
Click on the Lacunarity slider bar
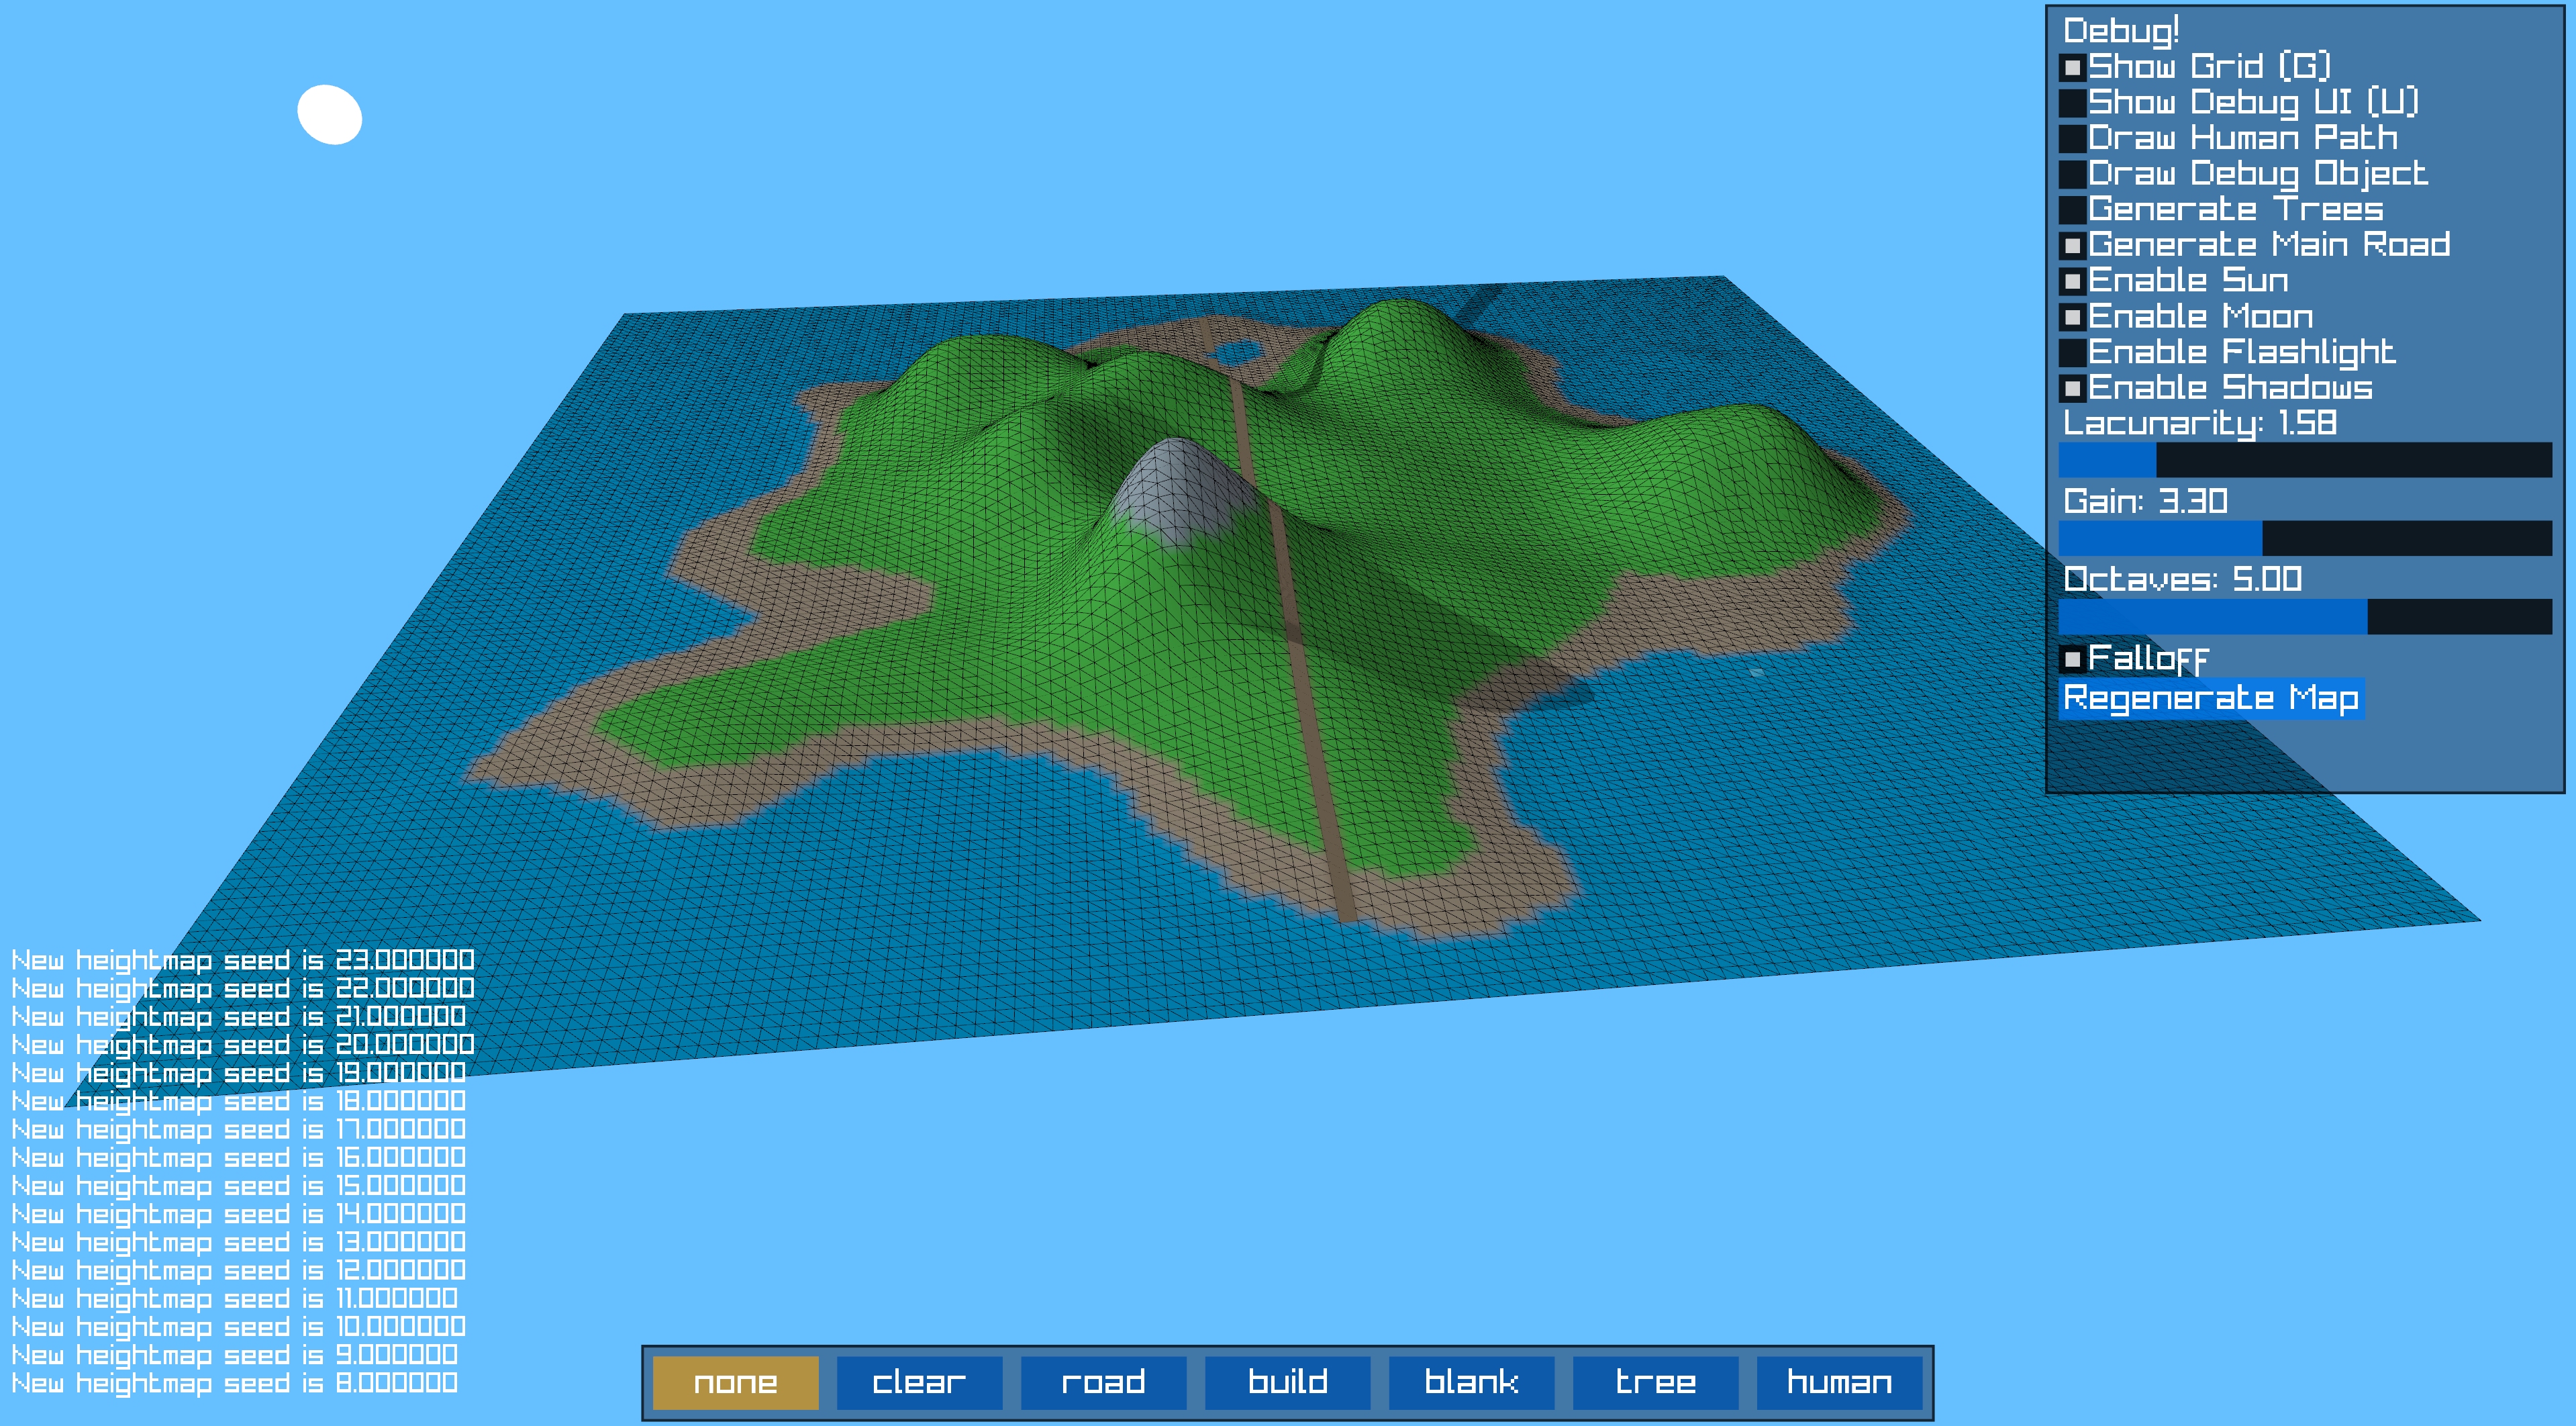[2304, 460]
